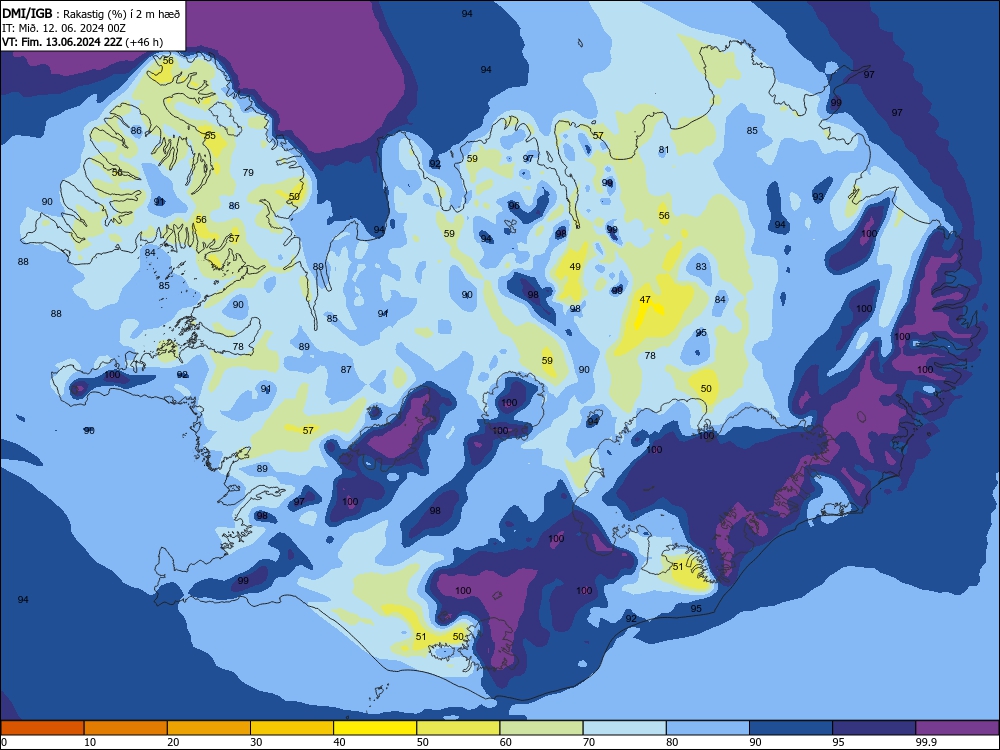Image resolution: width=1000 pixels, height=750 pixels.
Task: Click the '55' humidity value in the Westfjords
Action: (x=210, y=135)
